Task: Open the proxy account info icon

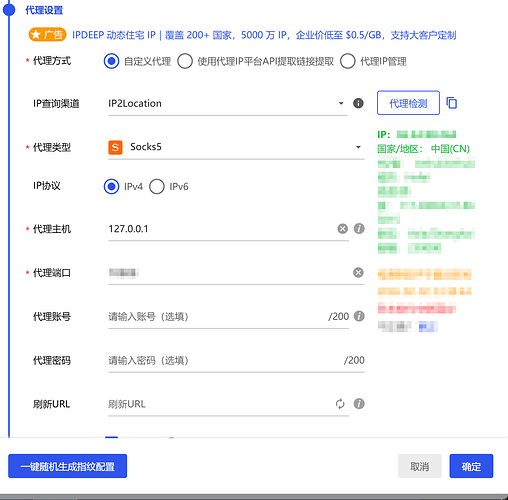Action: (359, 316)
